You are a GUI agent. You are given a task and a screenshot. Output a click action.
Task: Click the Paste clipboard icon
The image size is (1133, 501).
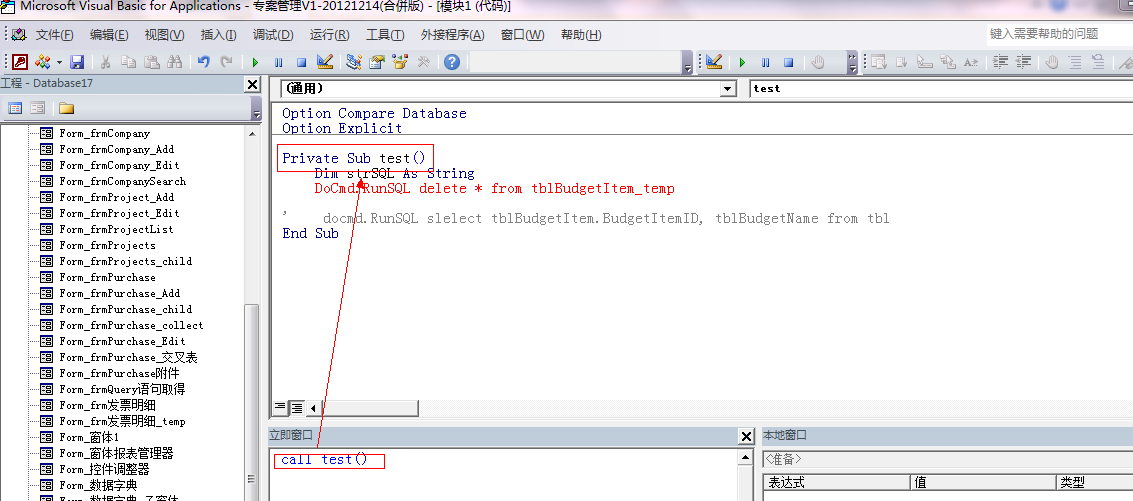(x=152, y=62)
